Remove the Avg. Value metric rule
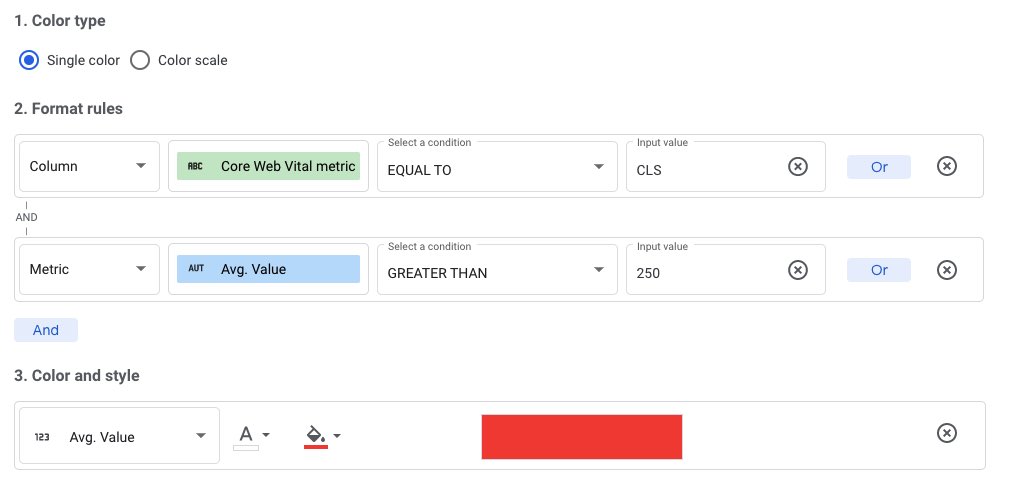 946,270
